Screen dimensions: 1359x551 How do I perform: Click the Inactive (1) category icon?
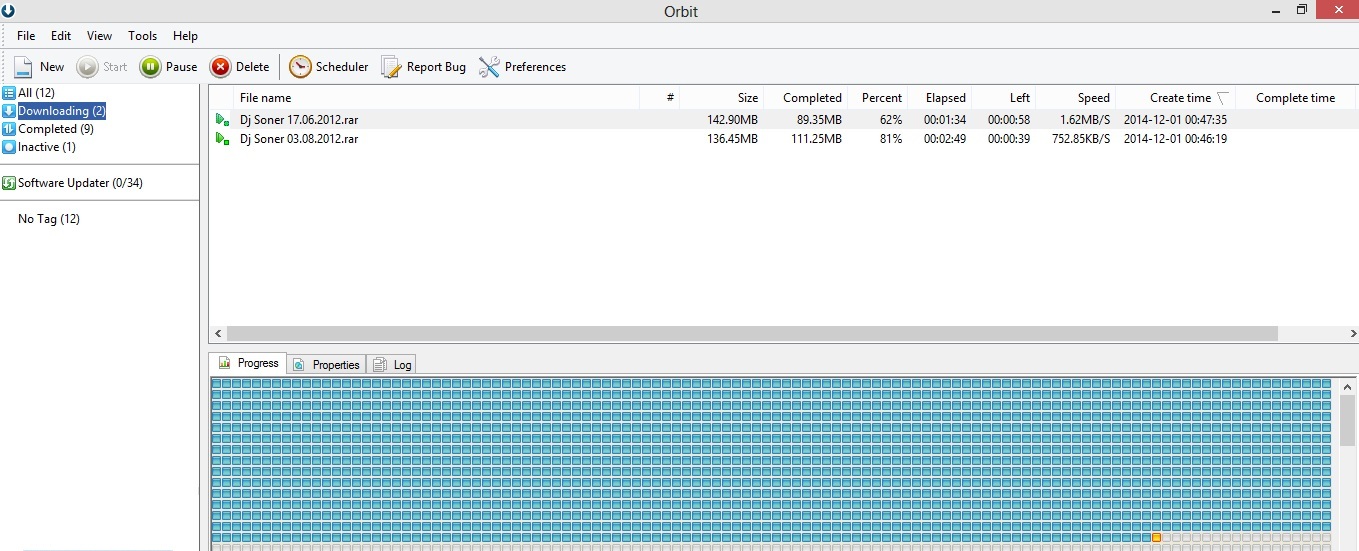pyautogui.click(x=9, y=147)
